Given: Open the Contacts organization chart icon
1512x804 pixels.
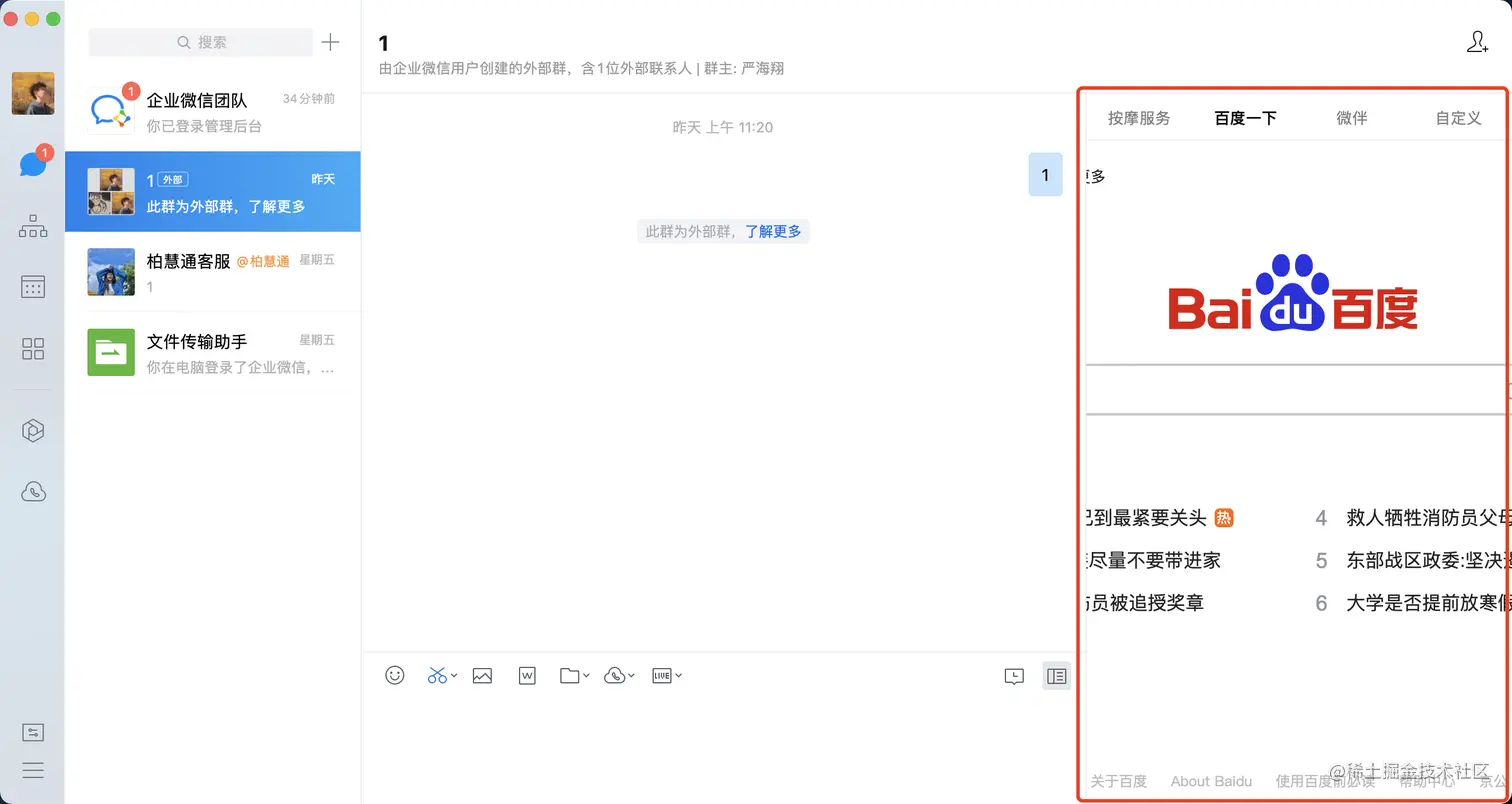Looking at the screenshot, I should (33, 226).
